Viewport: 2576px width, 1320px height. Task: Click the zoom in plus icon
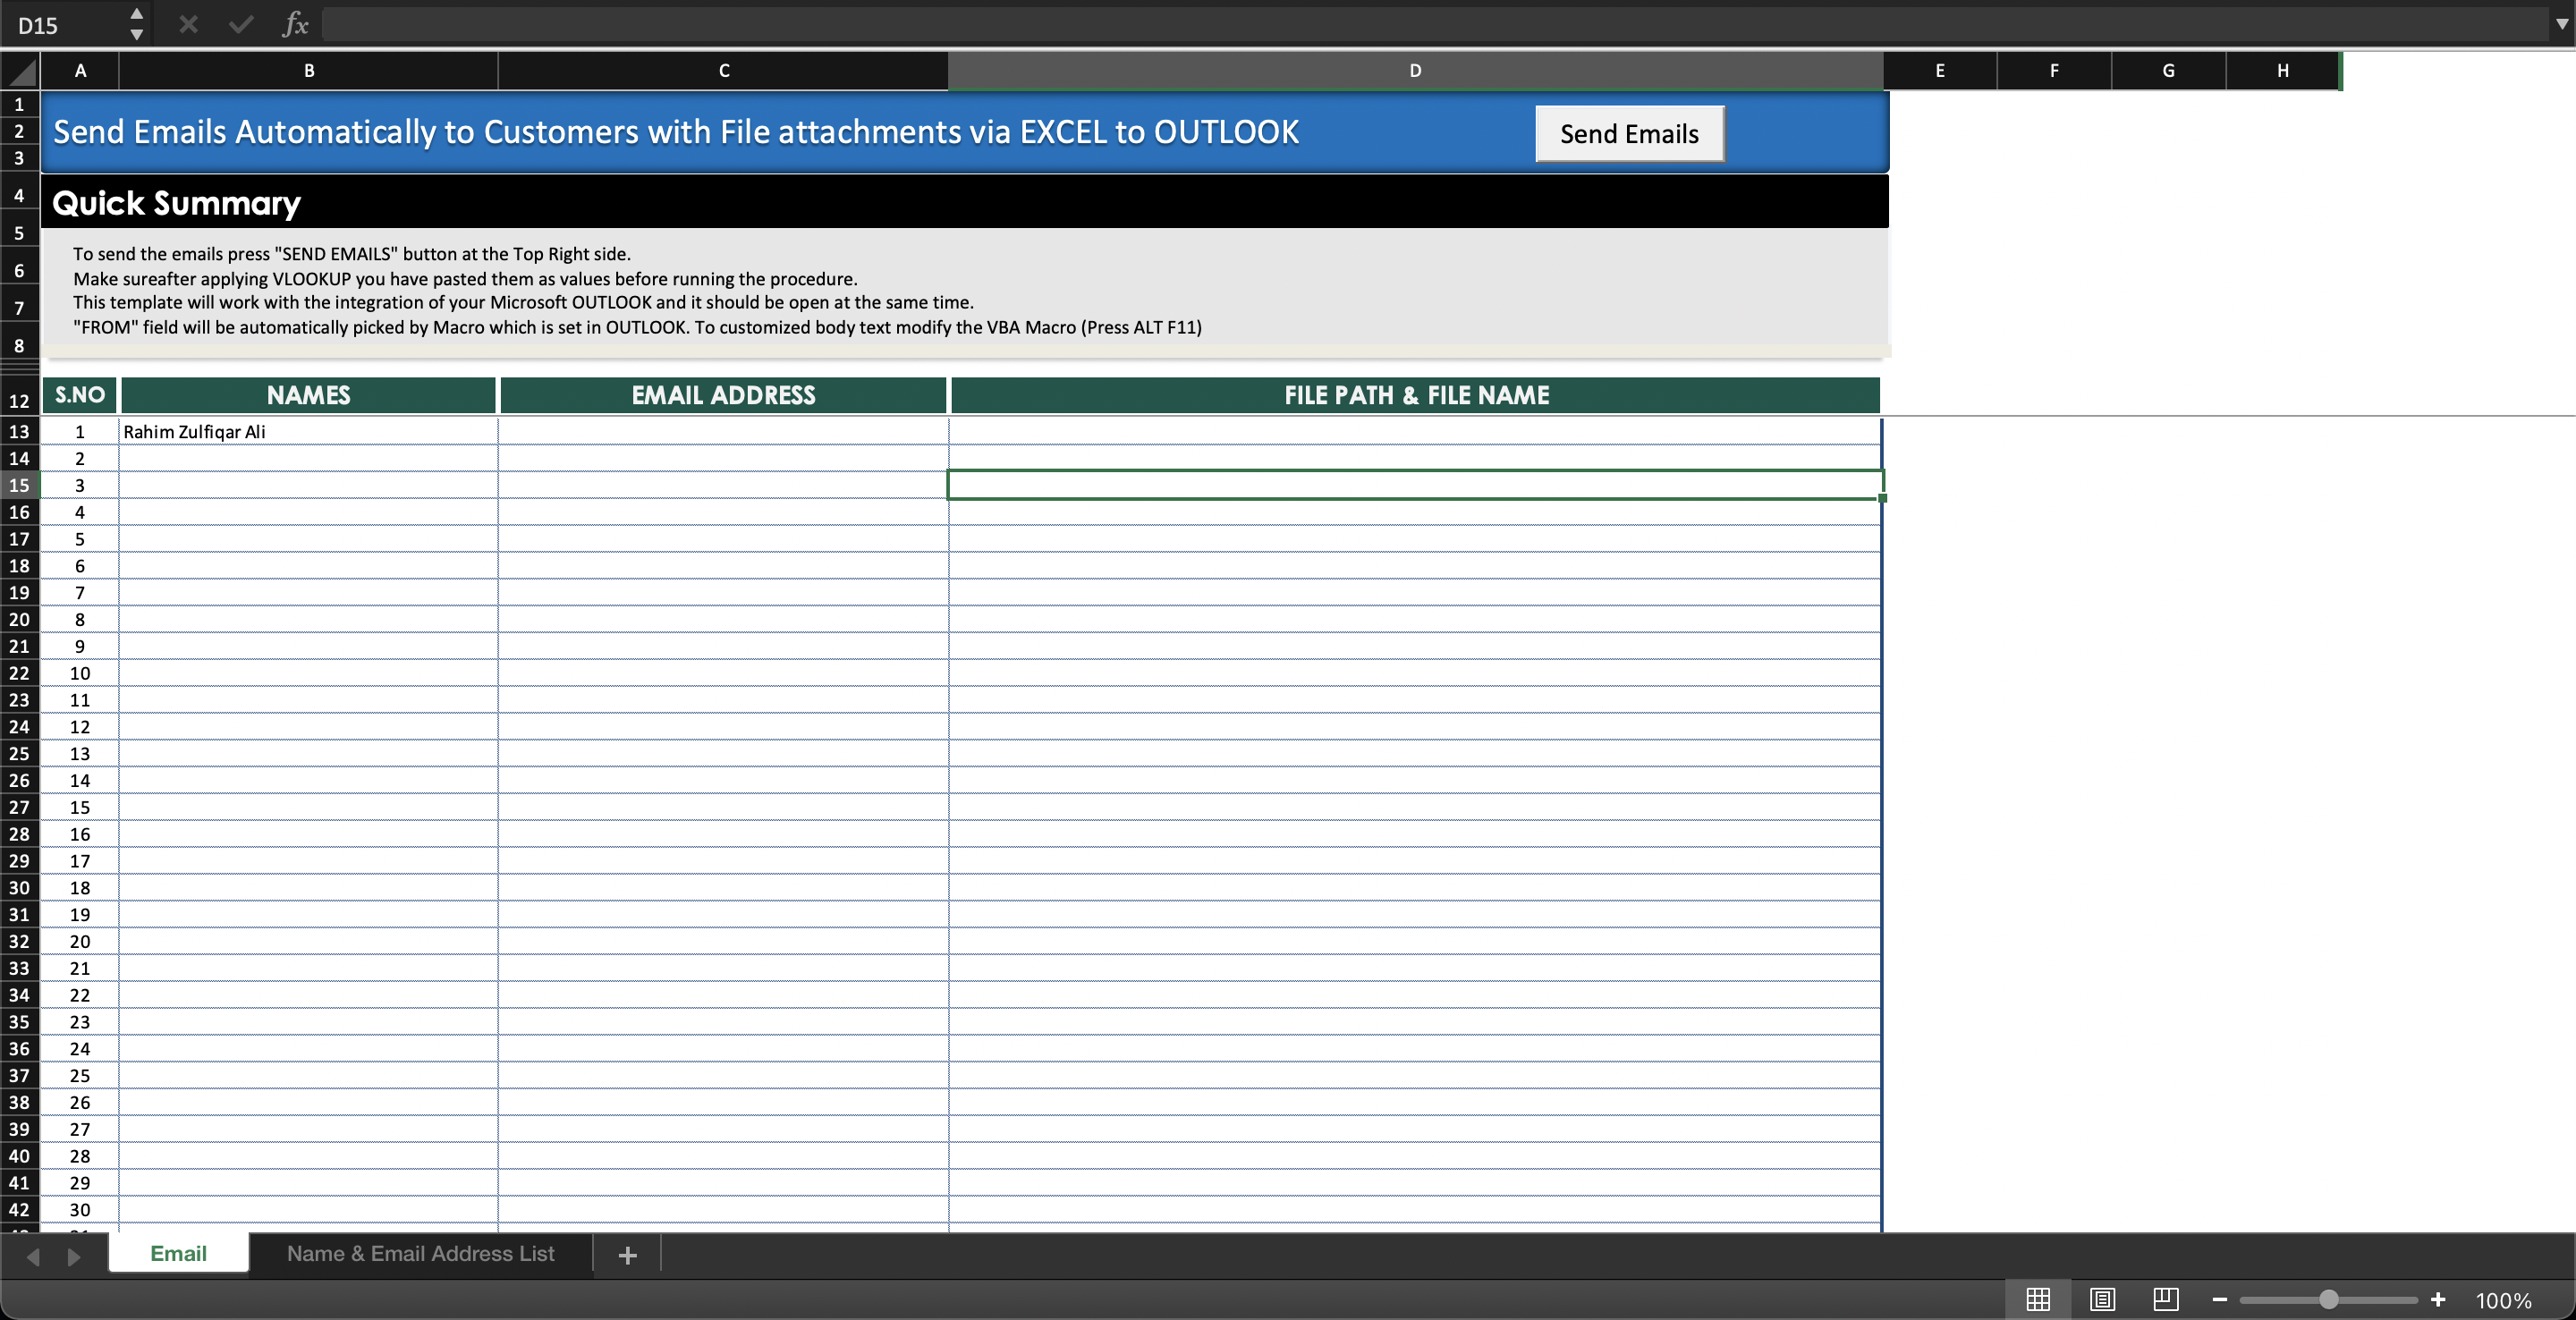(2438, 1299)
